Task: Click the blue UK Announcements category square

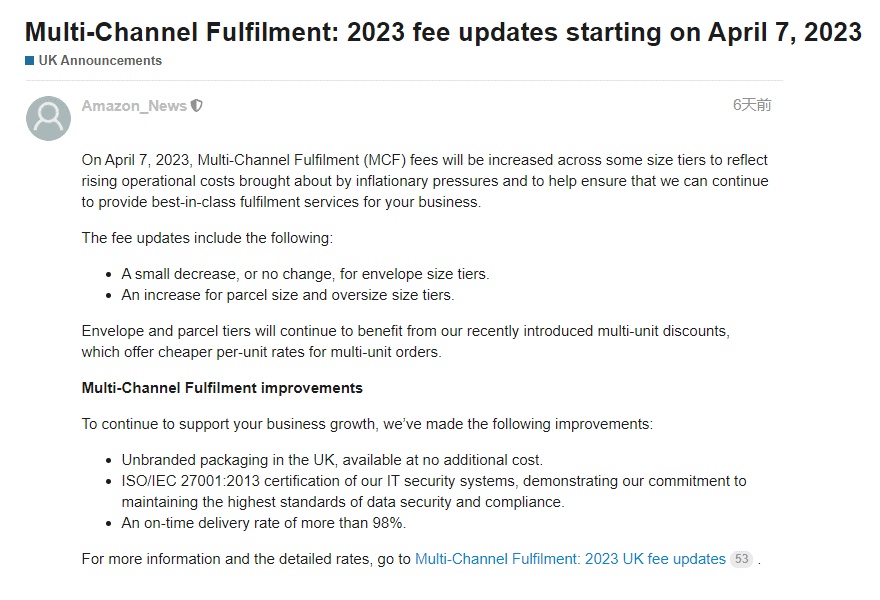Action: click(x=30, y=61)
